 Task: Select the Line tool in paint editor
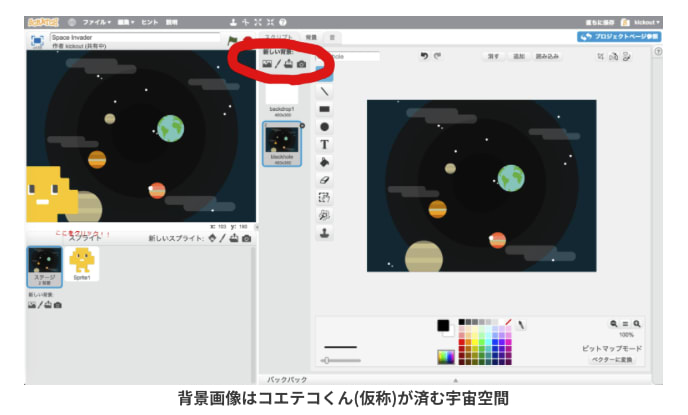(324, 91)
